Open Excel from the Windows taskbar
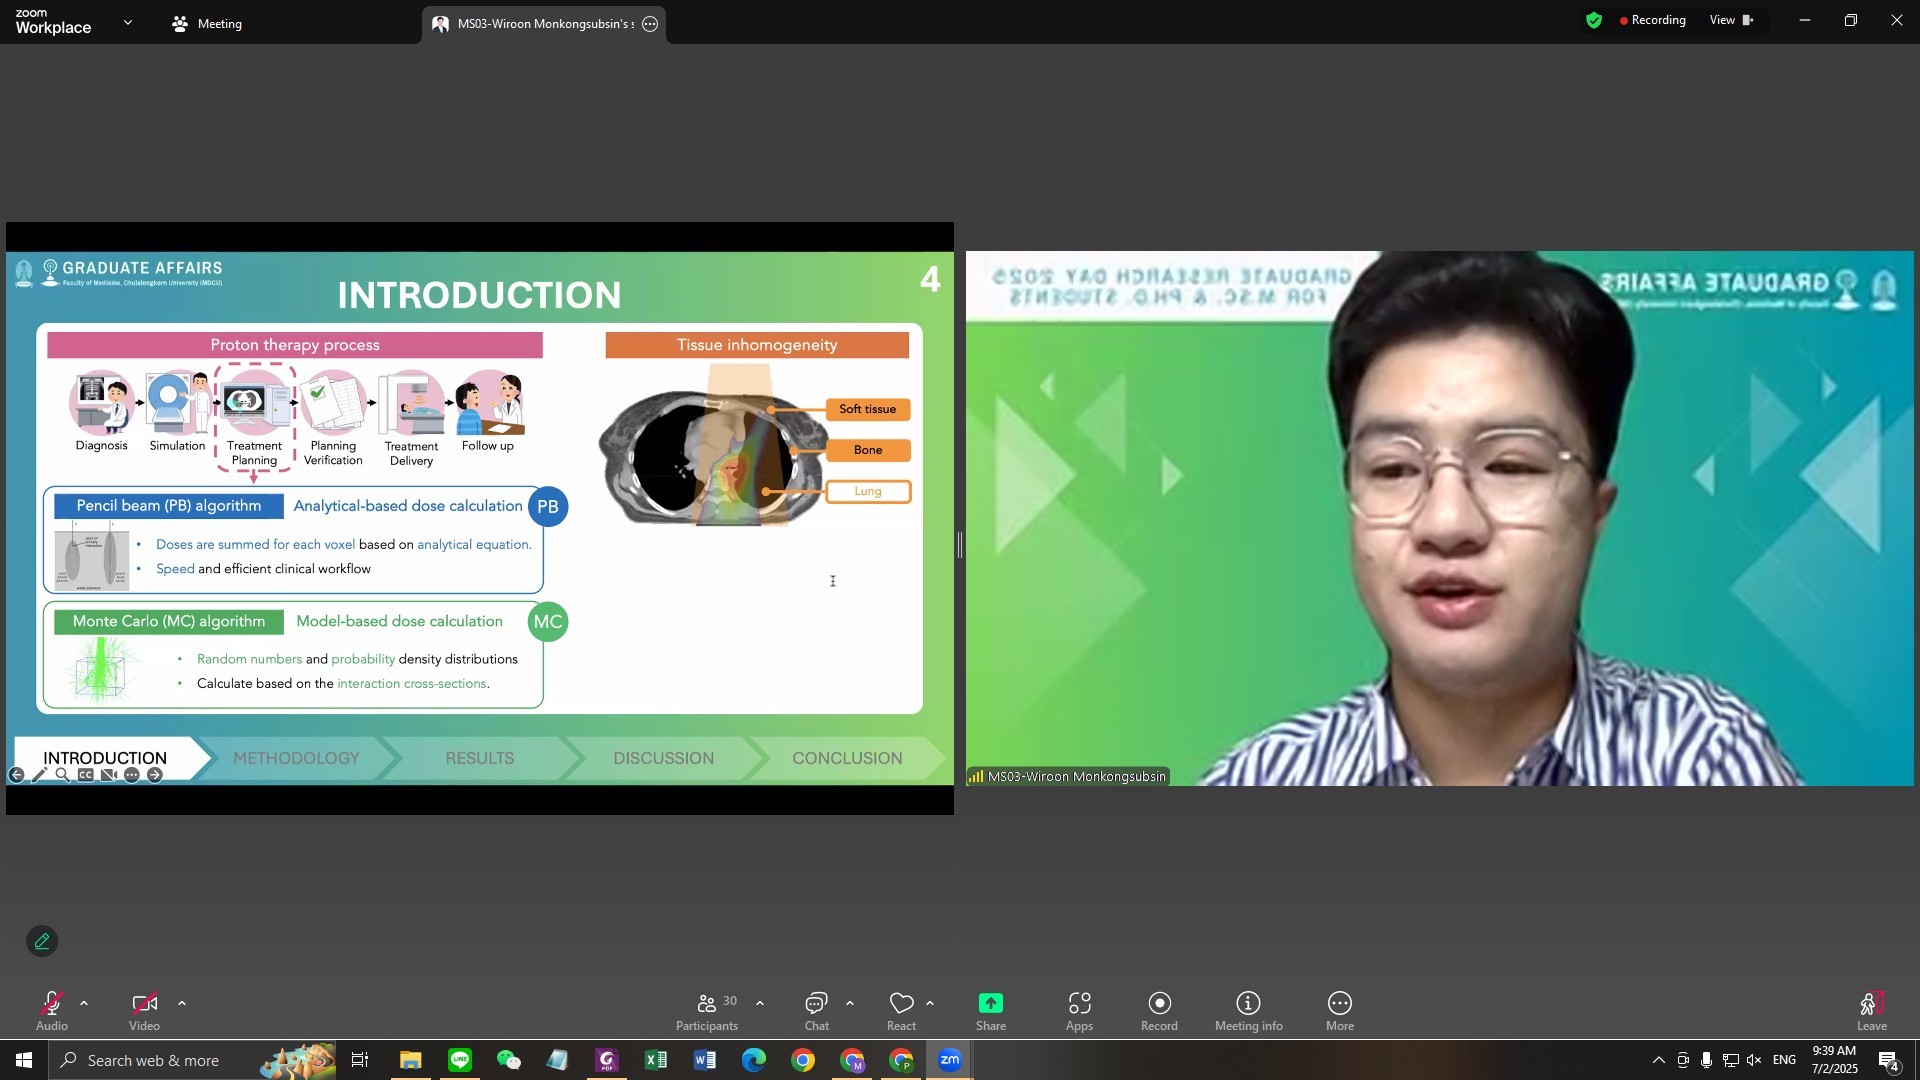This screenshot has width=1920, height=1080. pyautogui.click(x=656, y=1060)
